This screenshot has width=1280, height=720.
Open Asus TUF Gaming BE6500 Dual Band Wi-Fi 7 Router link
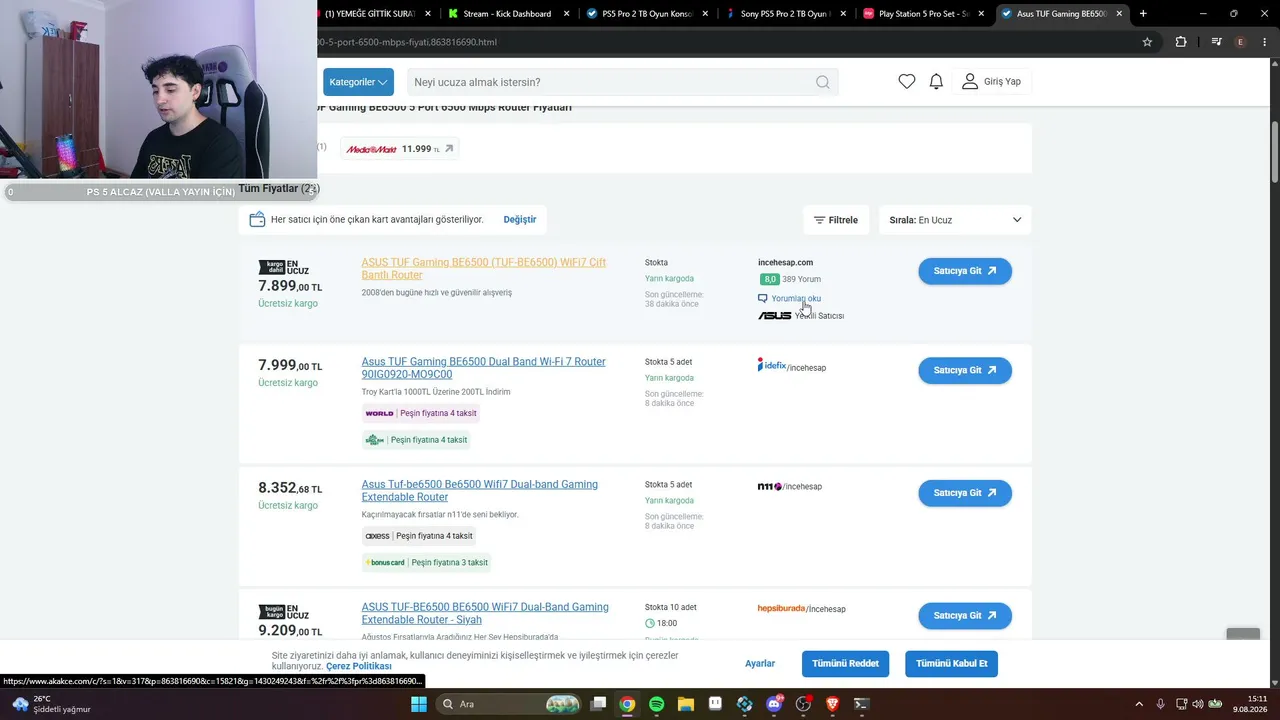click(x=484, y=368)
